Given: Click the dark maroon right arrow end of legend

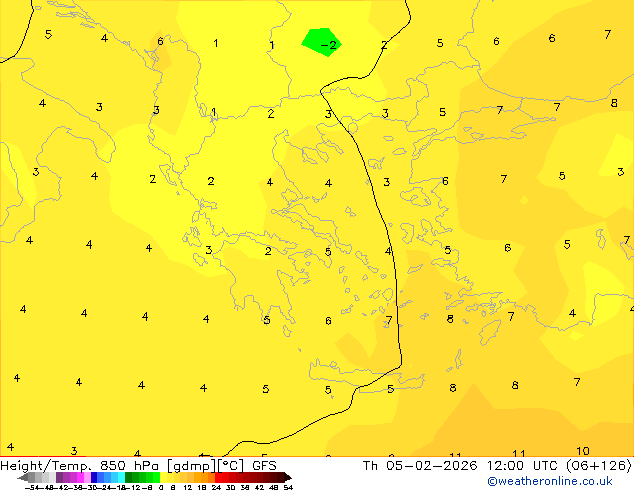Looking at the screenshot, I should [x=288, y=478].
